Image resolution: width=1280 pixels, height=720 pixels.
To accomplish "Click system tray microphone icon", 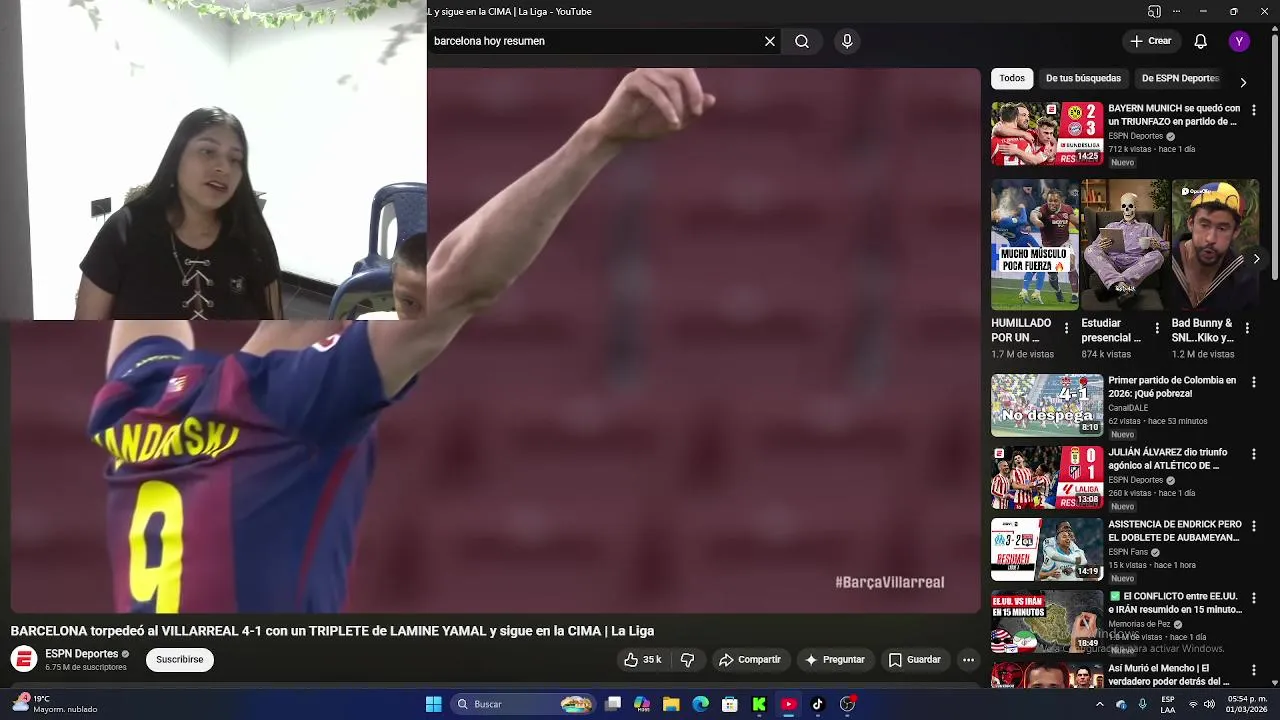I will point(1142,704).
